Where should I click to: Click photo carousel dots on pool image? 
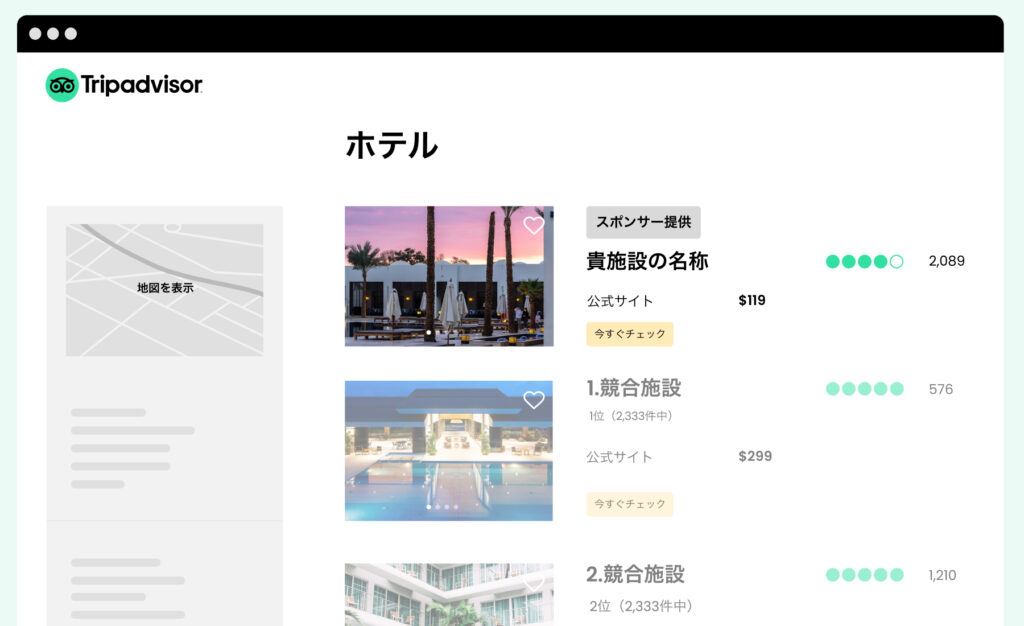[x=442, y=507]
